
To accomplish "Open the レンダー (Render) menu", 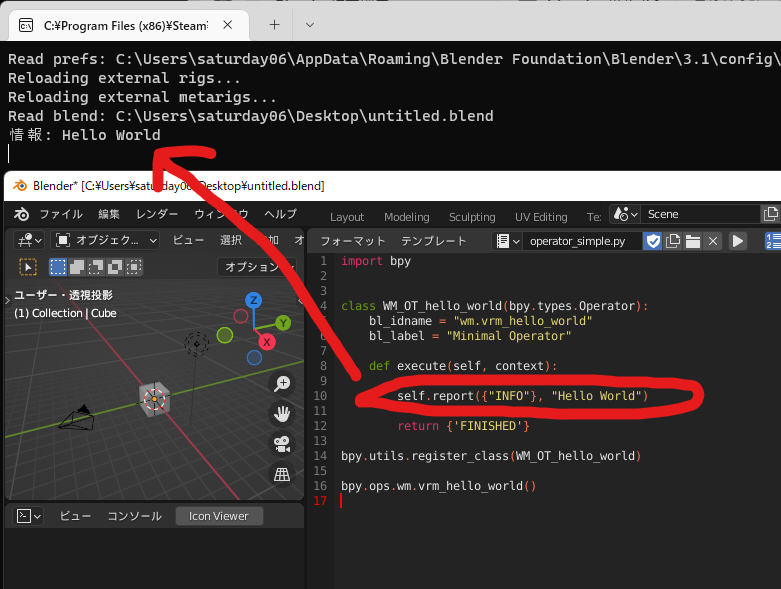I will coord(157,214).
